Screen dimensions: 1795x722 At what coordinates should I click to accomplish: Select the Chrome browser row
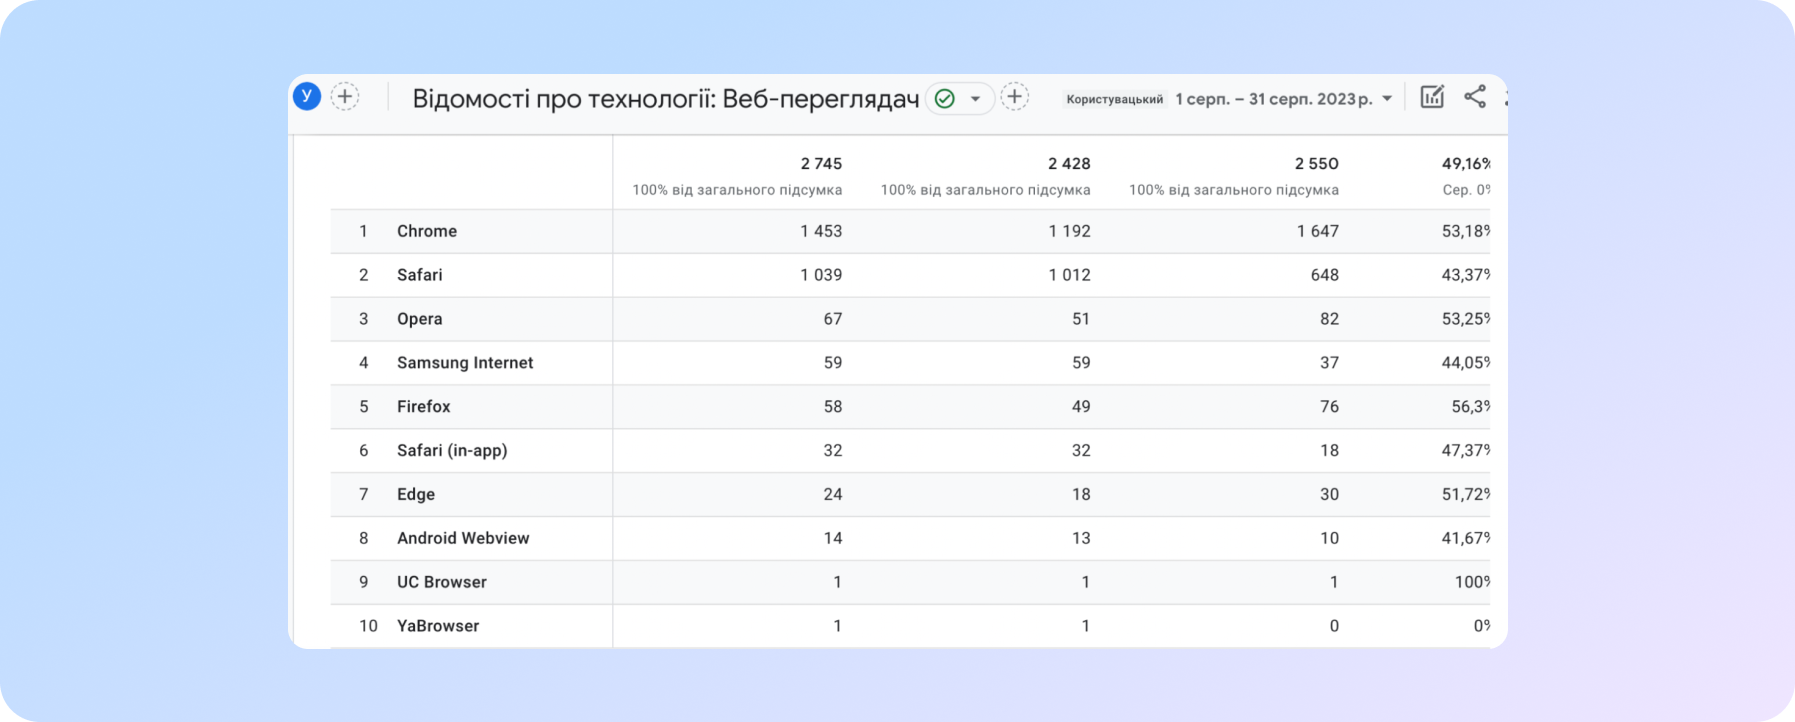click(x=910, y=231)
